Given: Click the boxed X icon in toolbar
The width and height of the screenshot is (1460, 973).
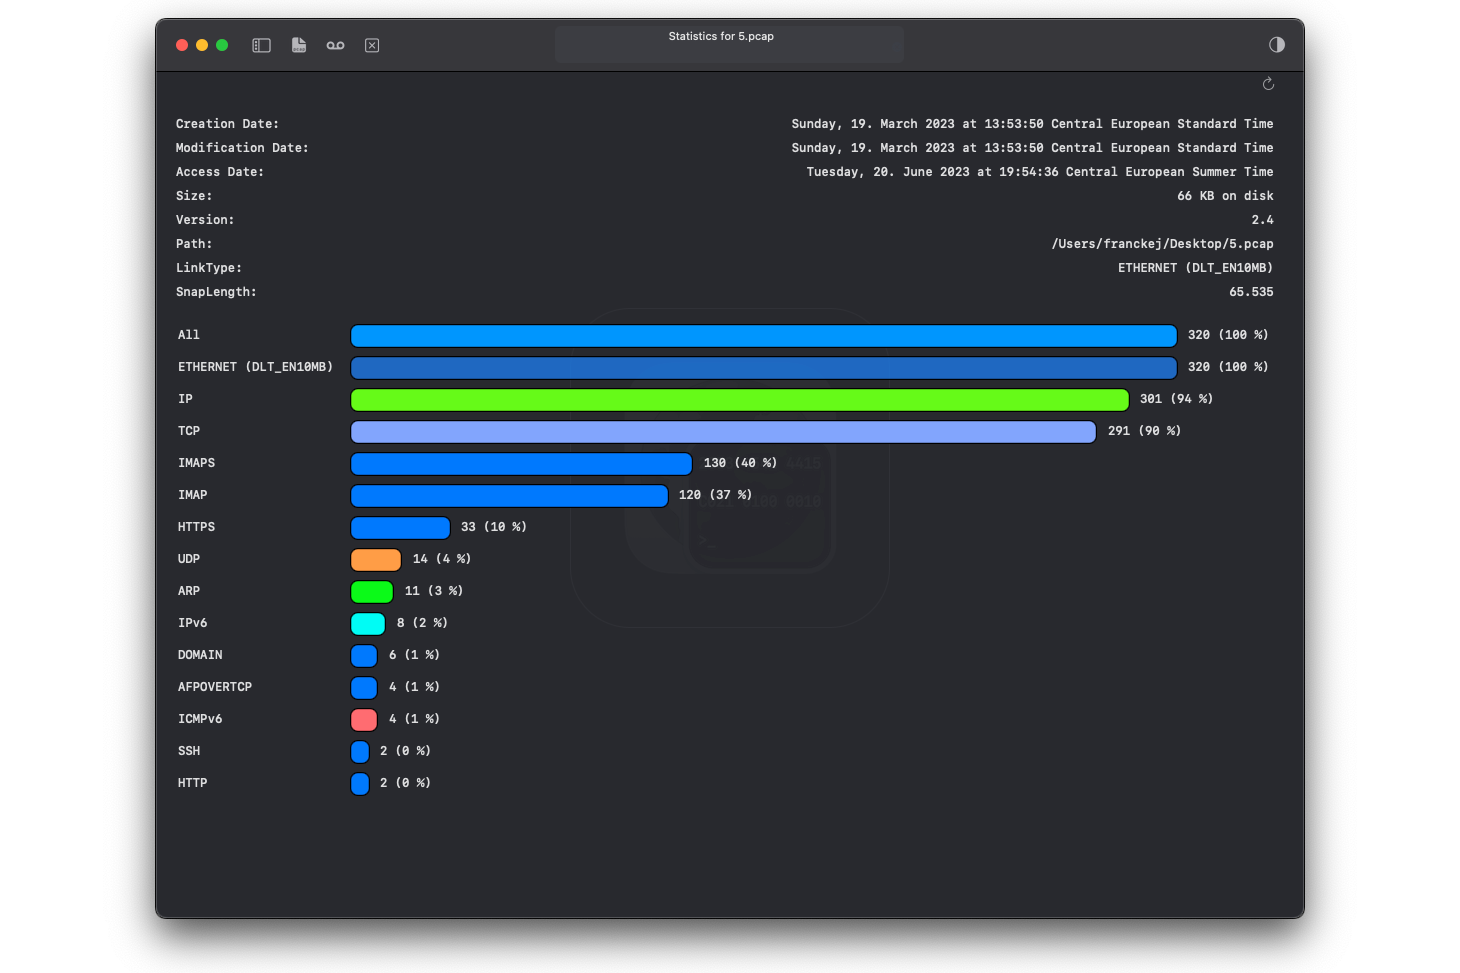Looking at the screenshot, I should click(x=372, y=45).
